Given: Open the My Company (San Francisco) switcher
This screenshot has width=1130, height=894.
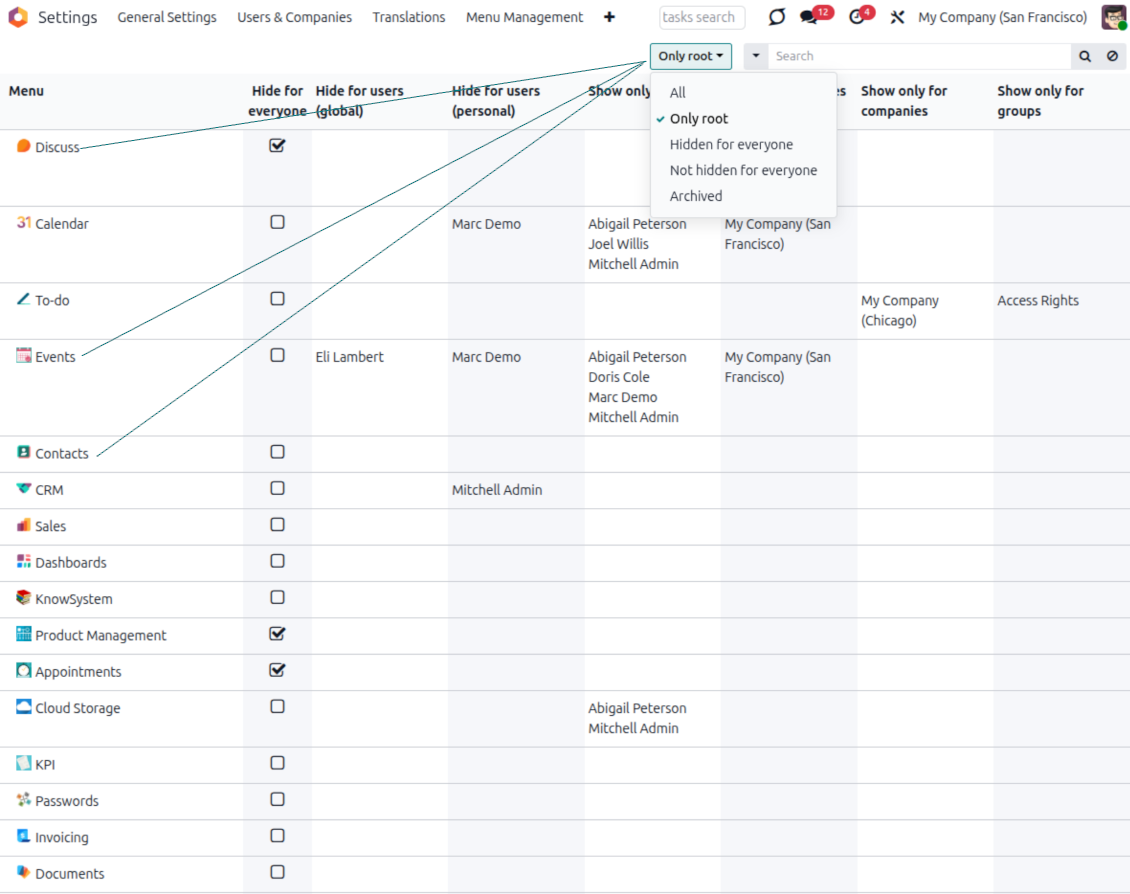Looking at the screenshot, I should click(x=1002, y=17).
